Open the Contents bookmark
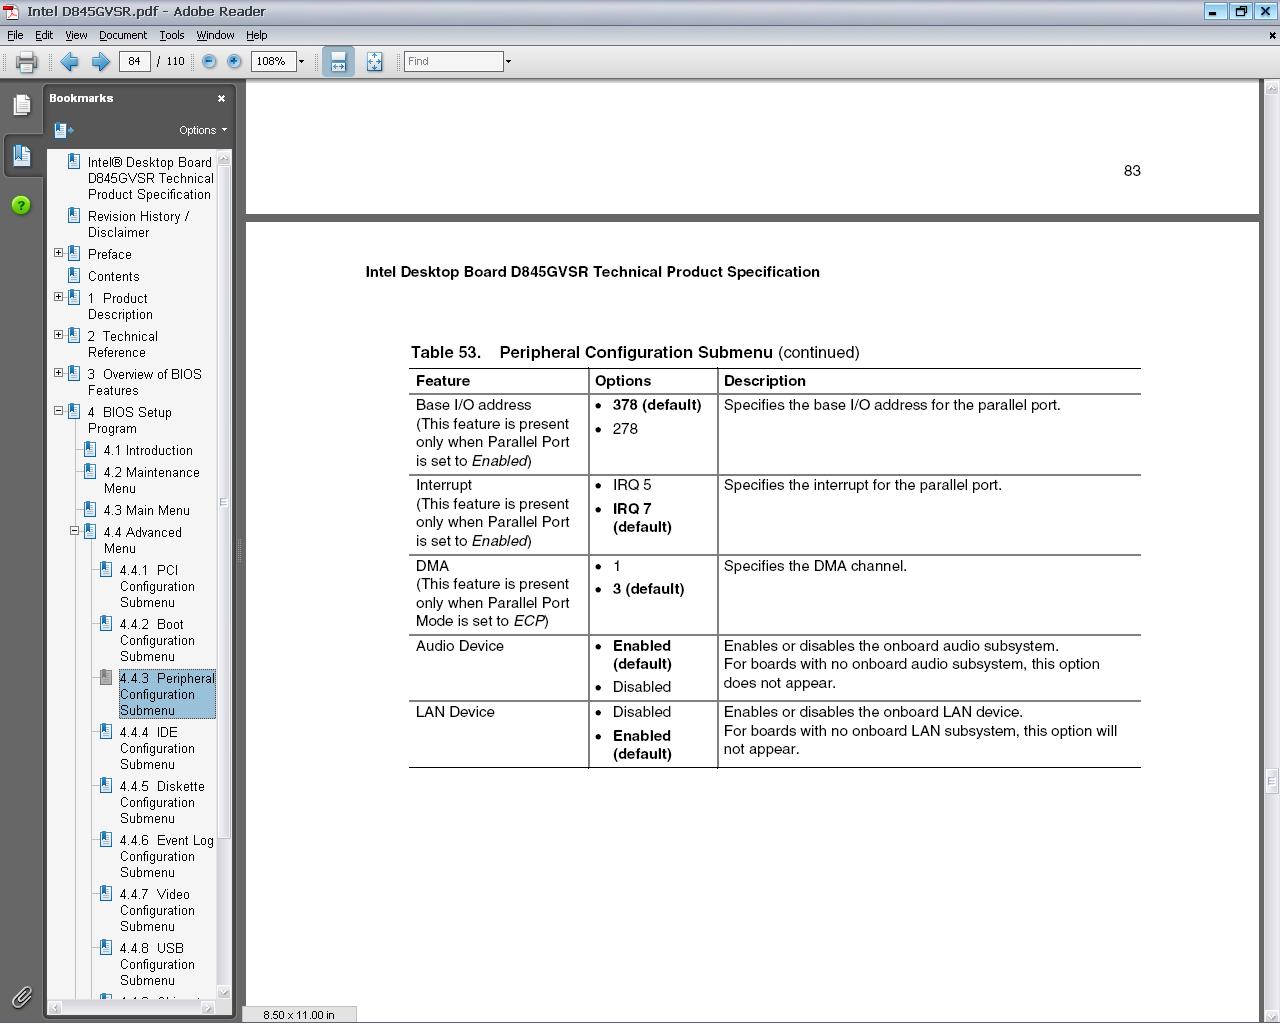This screenshot has height=1024, width=1280. pos(113,276)
